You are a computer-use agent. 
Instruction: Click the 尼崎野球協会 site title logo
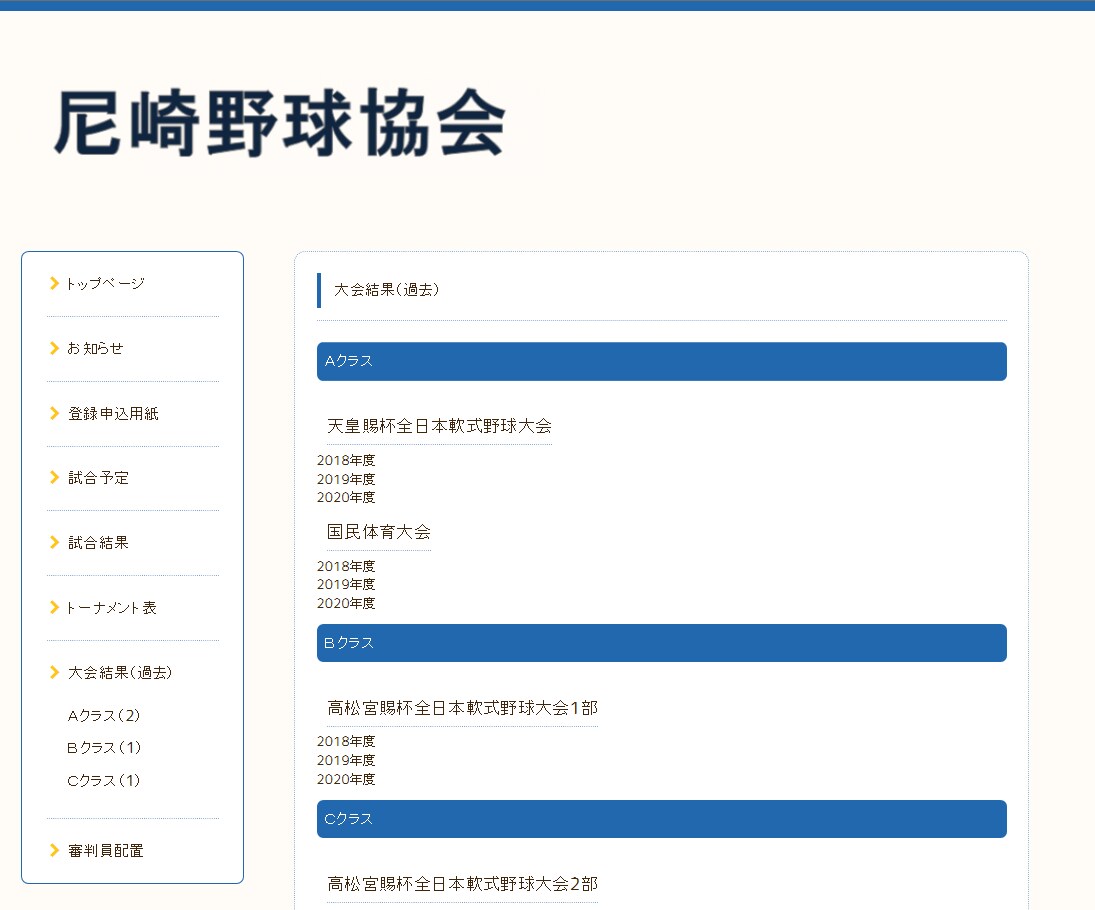click(x=279, y=123)
